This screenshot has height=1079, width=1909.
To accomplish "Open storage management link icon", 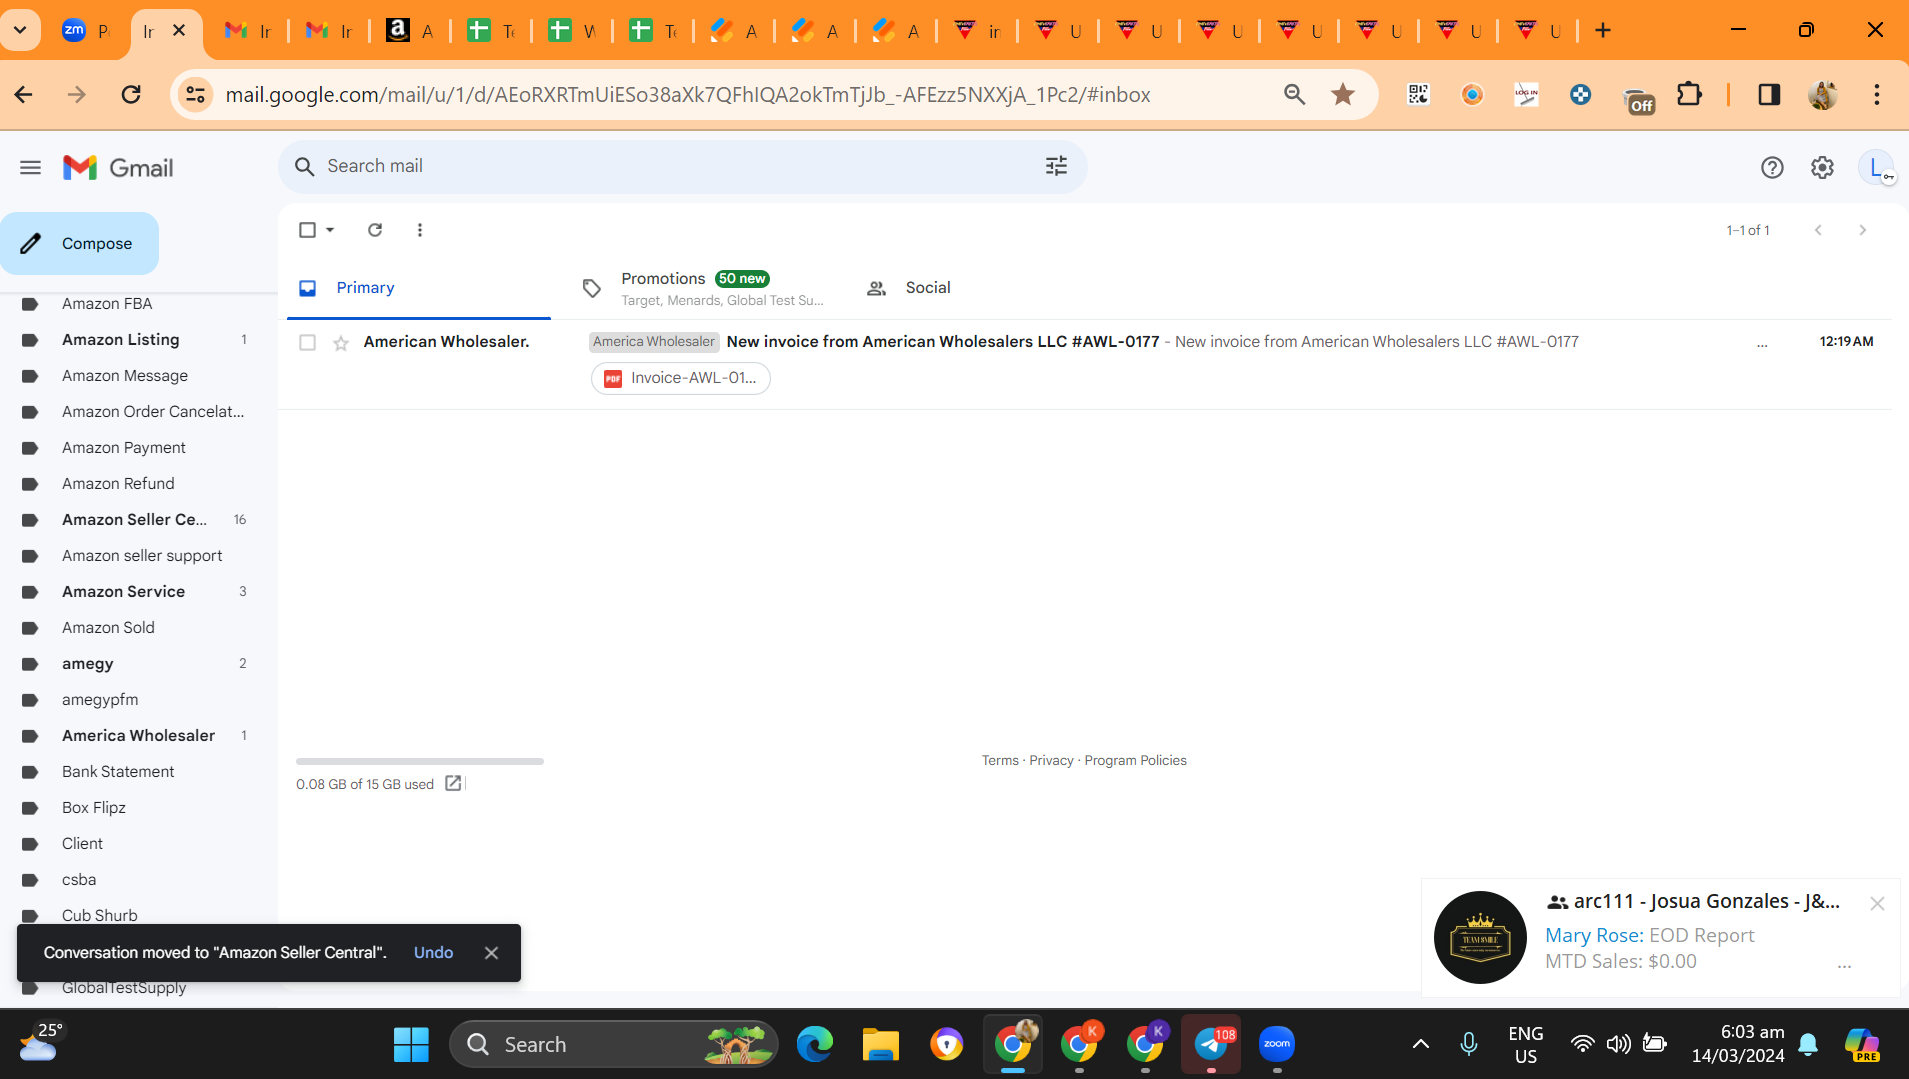I will tap(453, 783).
